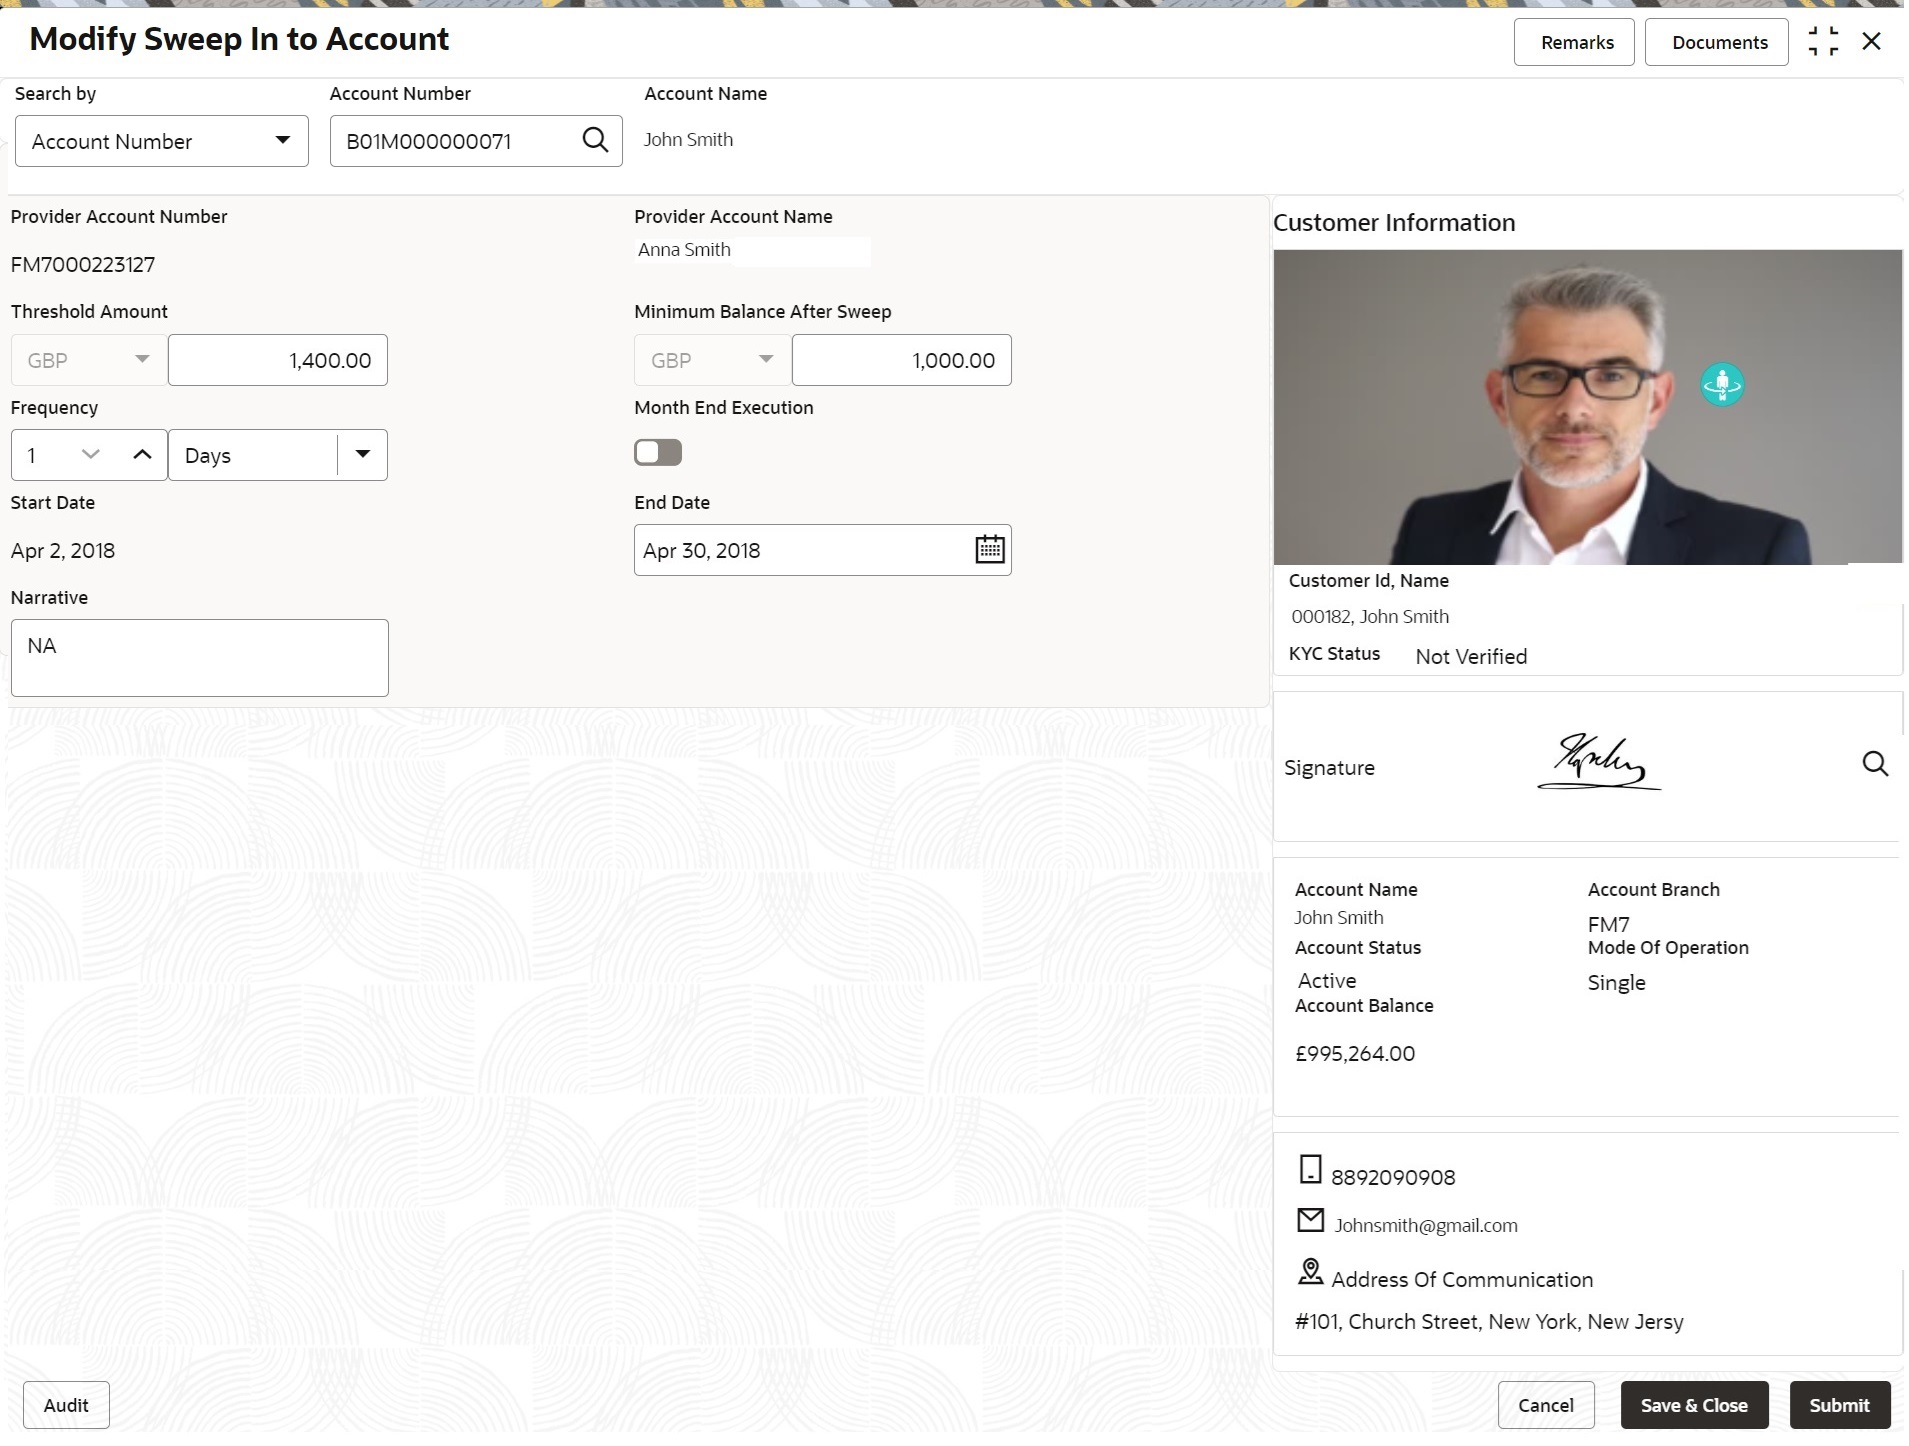Click the signature magnifier icon
Image resolution: width=1909 pixels, height=1446 pixels.
click(1875, 765)
